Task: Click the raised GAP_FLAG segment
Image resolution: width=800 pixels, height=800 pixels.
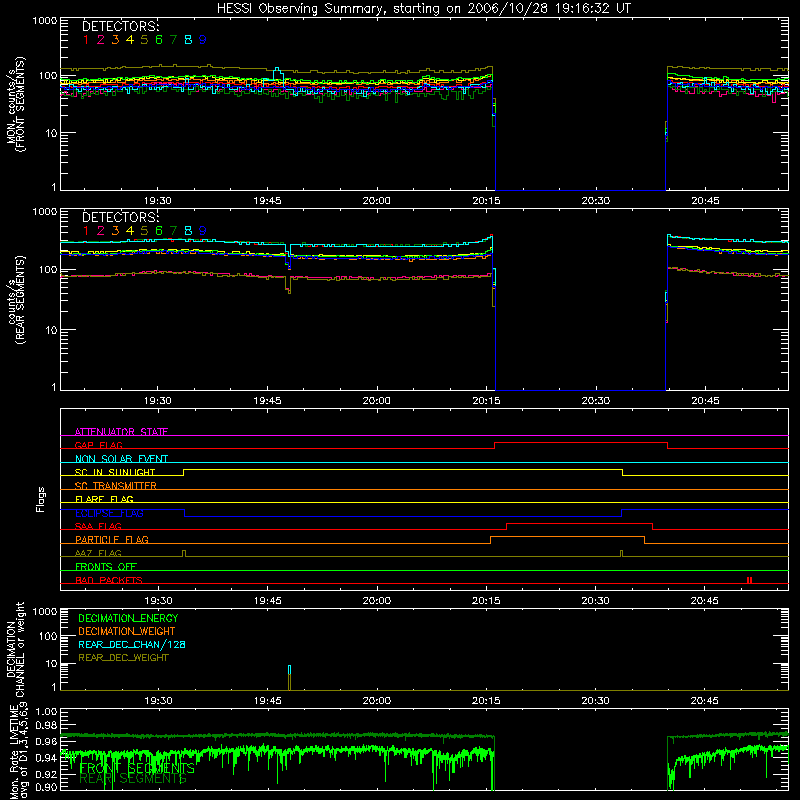Action: 581,442
